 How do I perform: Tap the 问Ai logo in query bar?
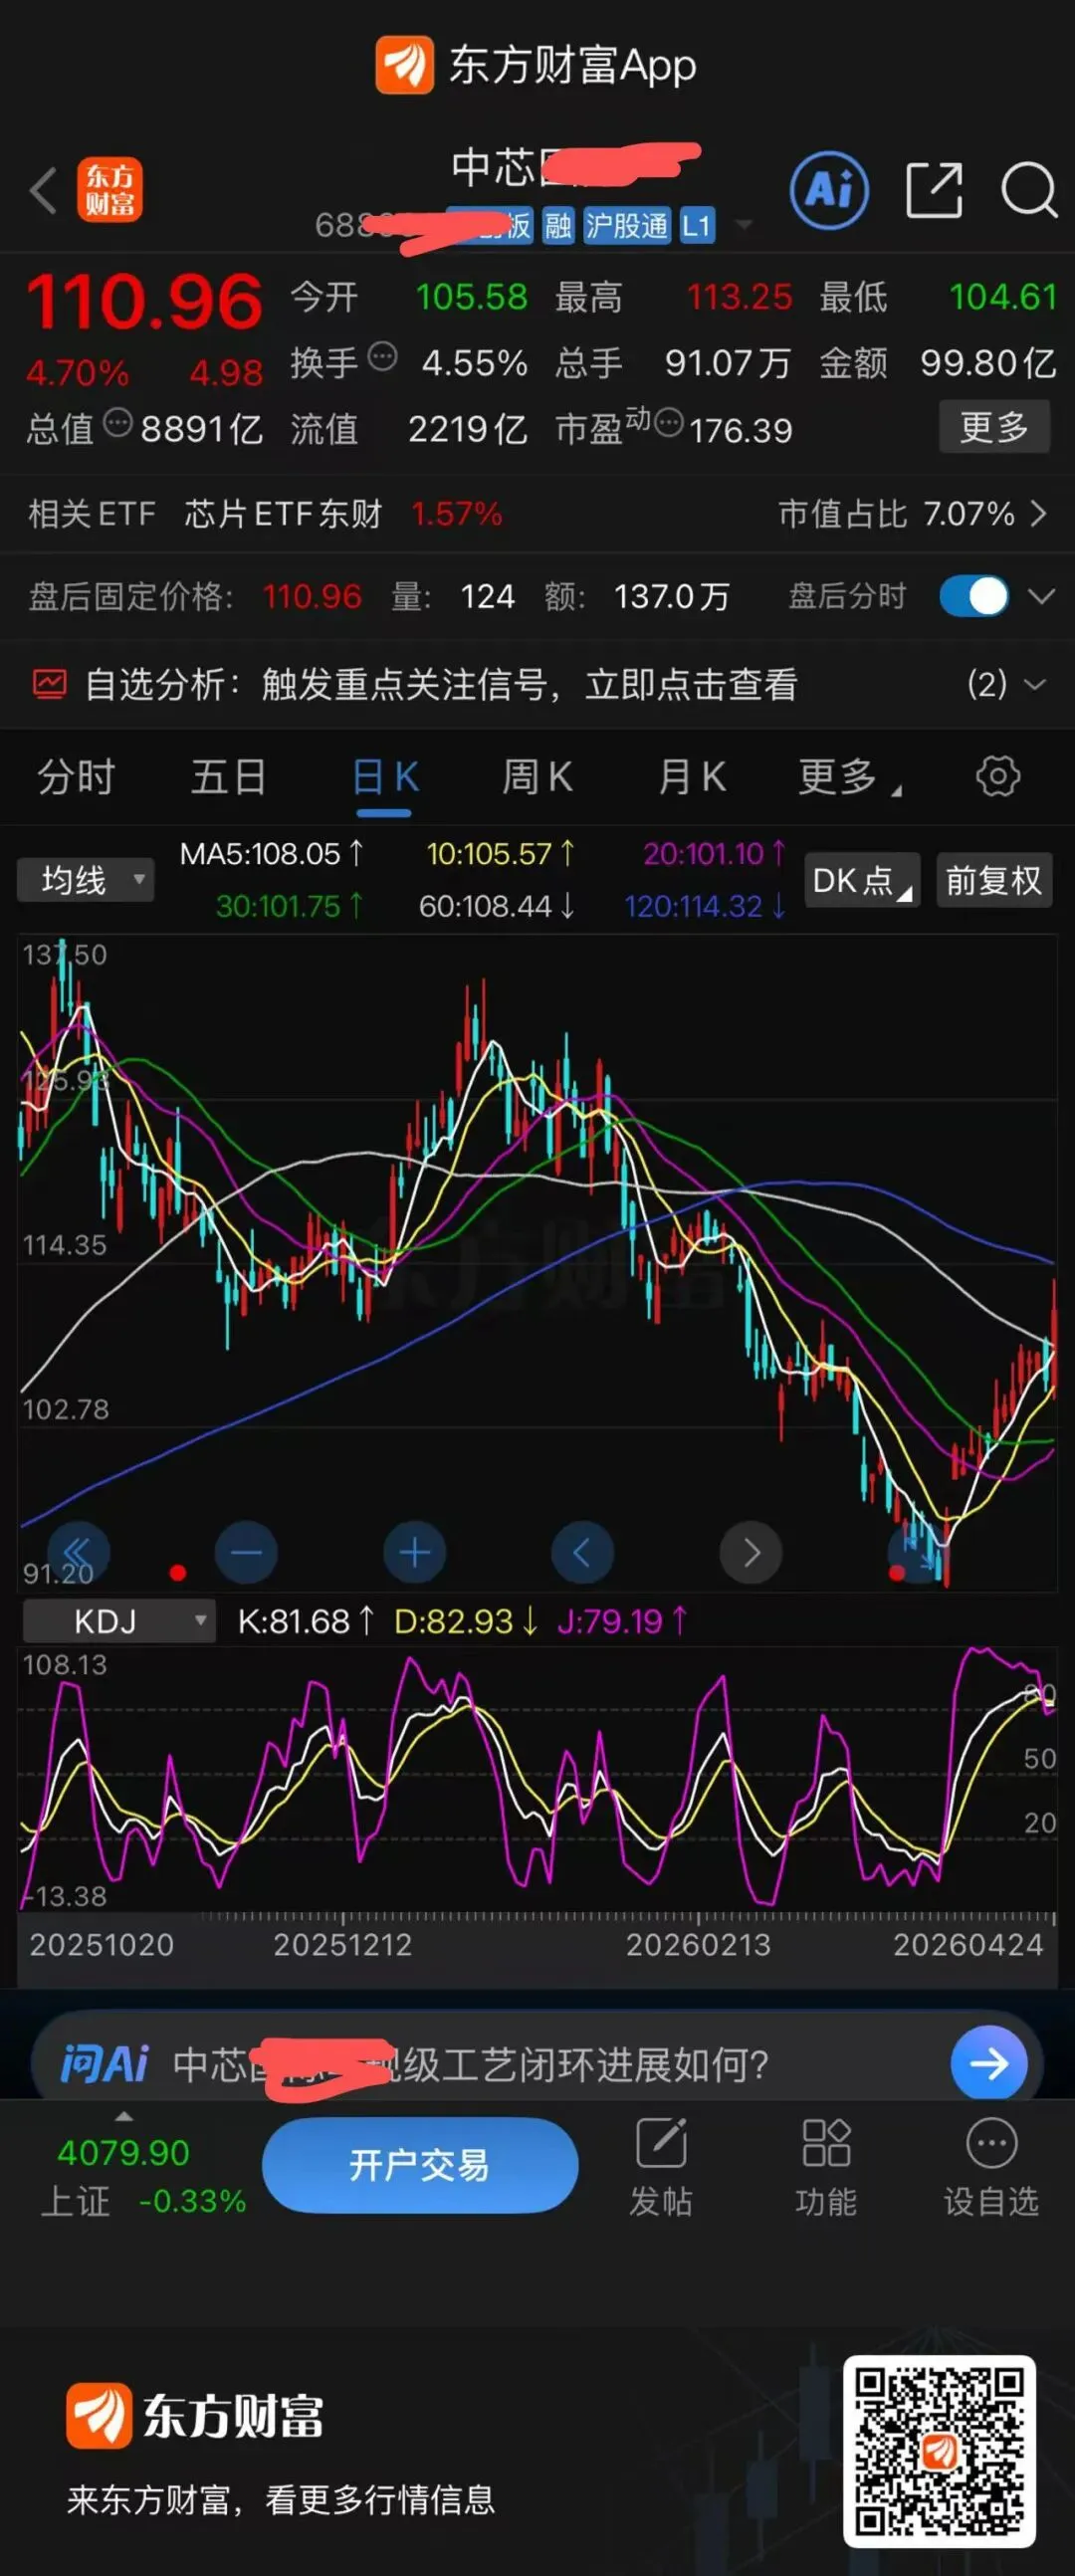105,2064
